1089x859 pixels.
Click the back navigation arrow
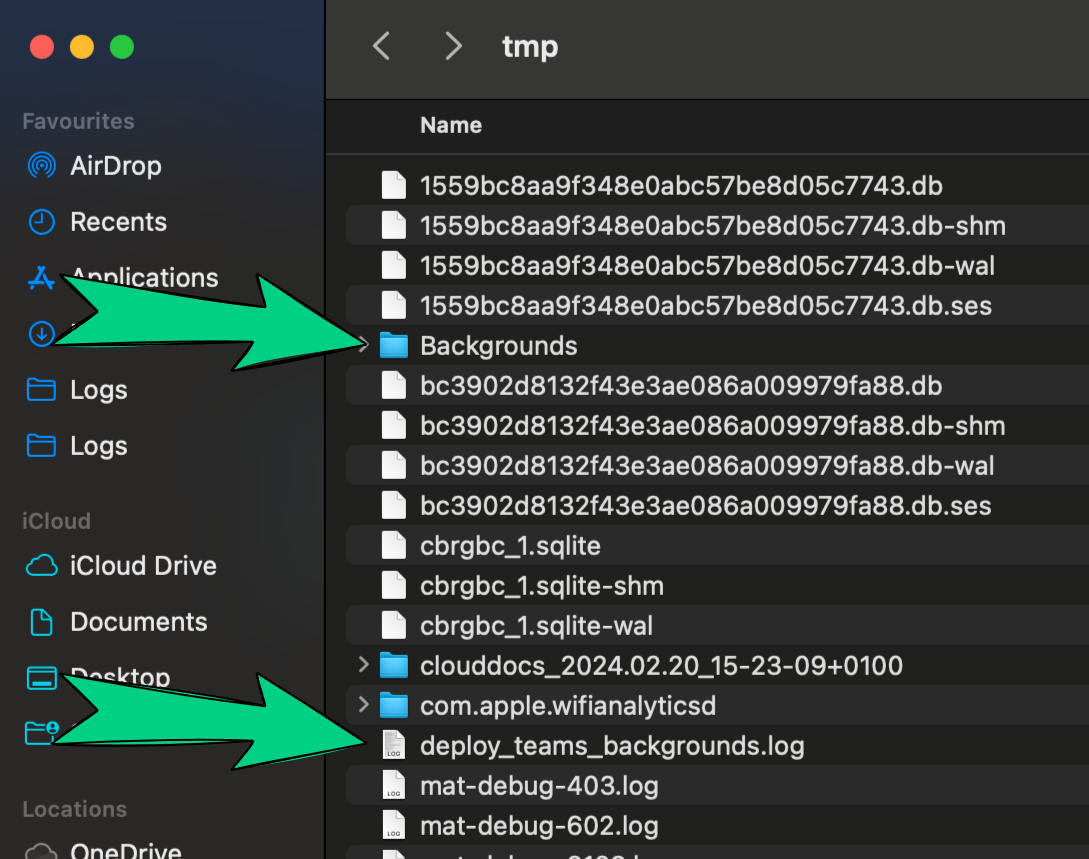pyautogui.click(x=381, y=46)
